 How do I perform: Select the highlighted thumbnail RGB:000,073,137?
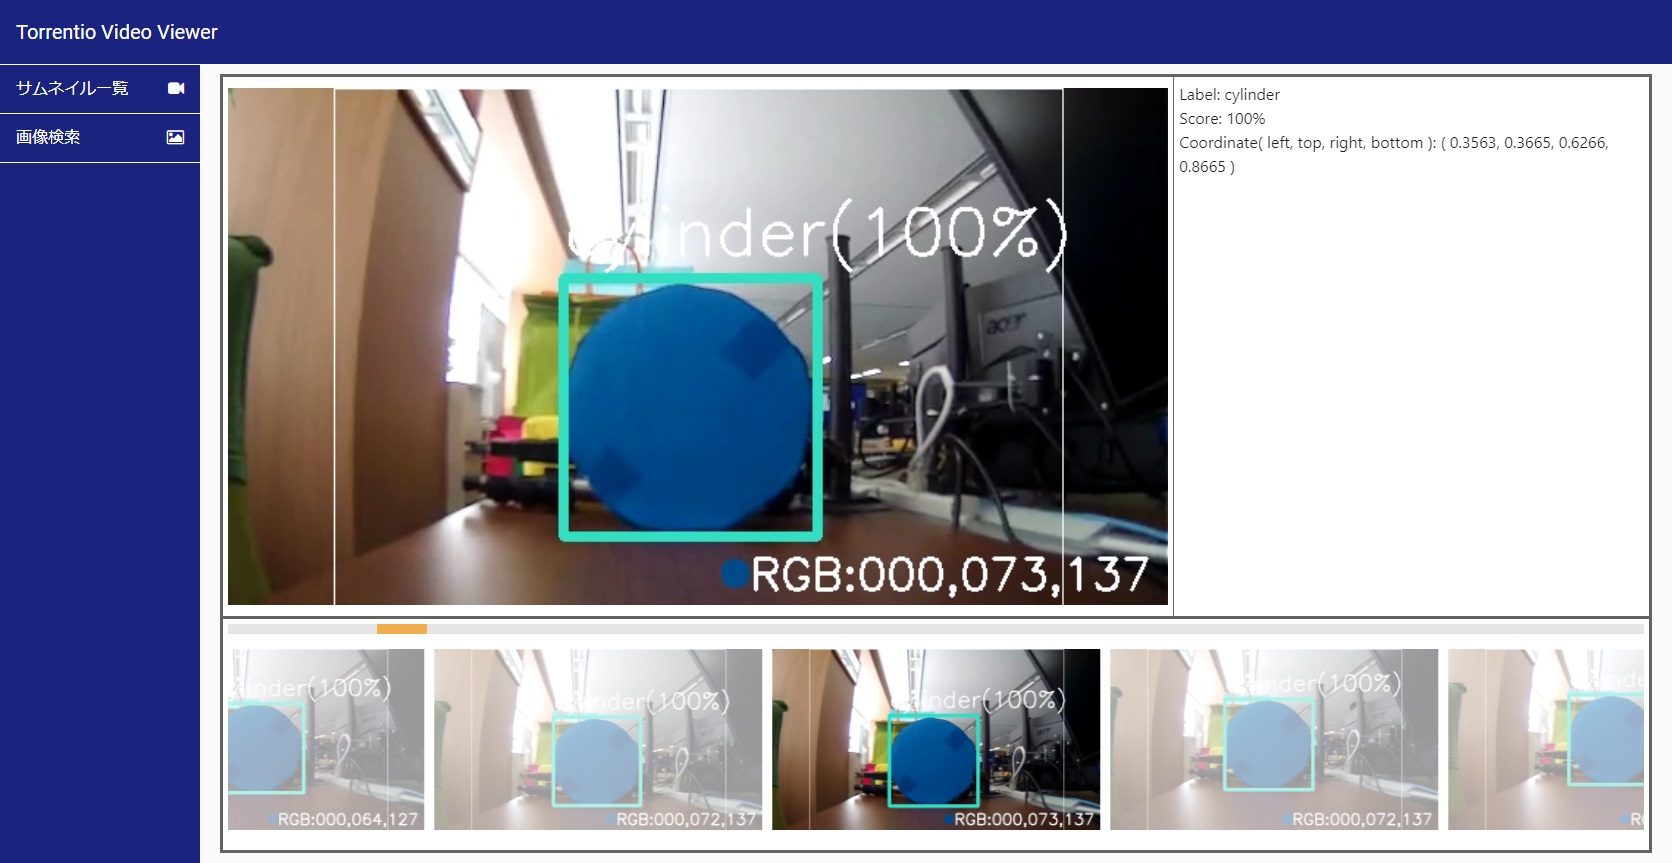(936, 739)
